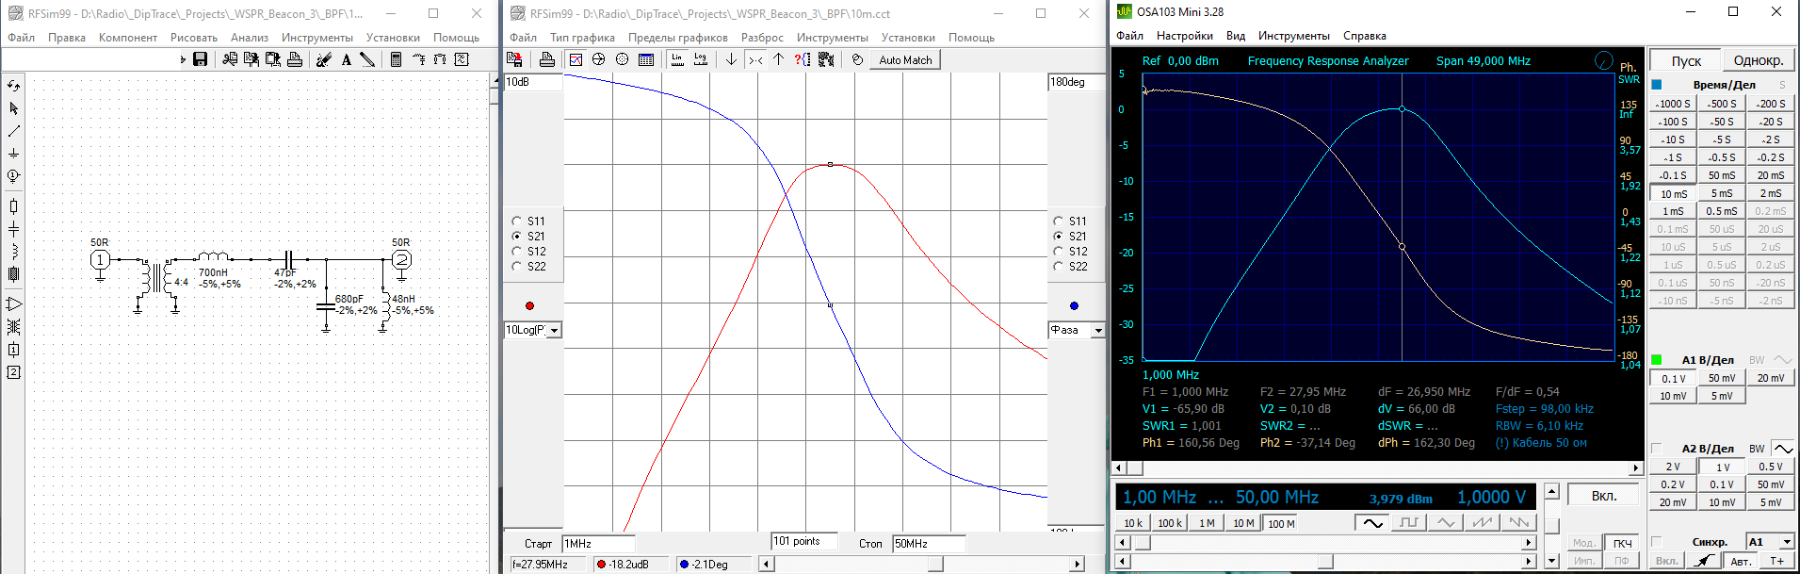This screenshot has height=574, width=1800.
Task: Click the Однокр. button in OSA103
Action: click(1758, 60)
